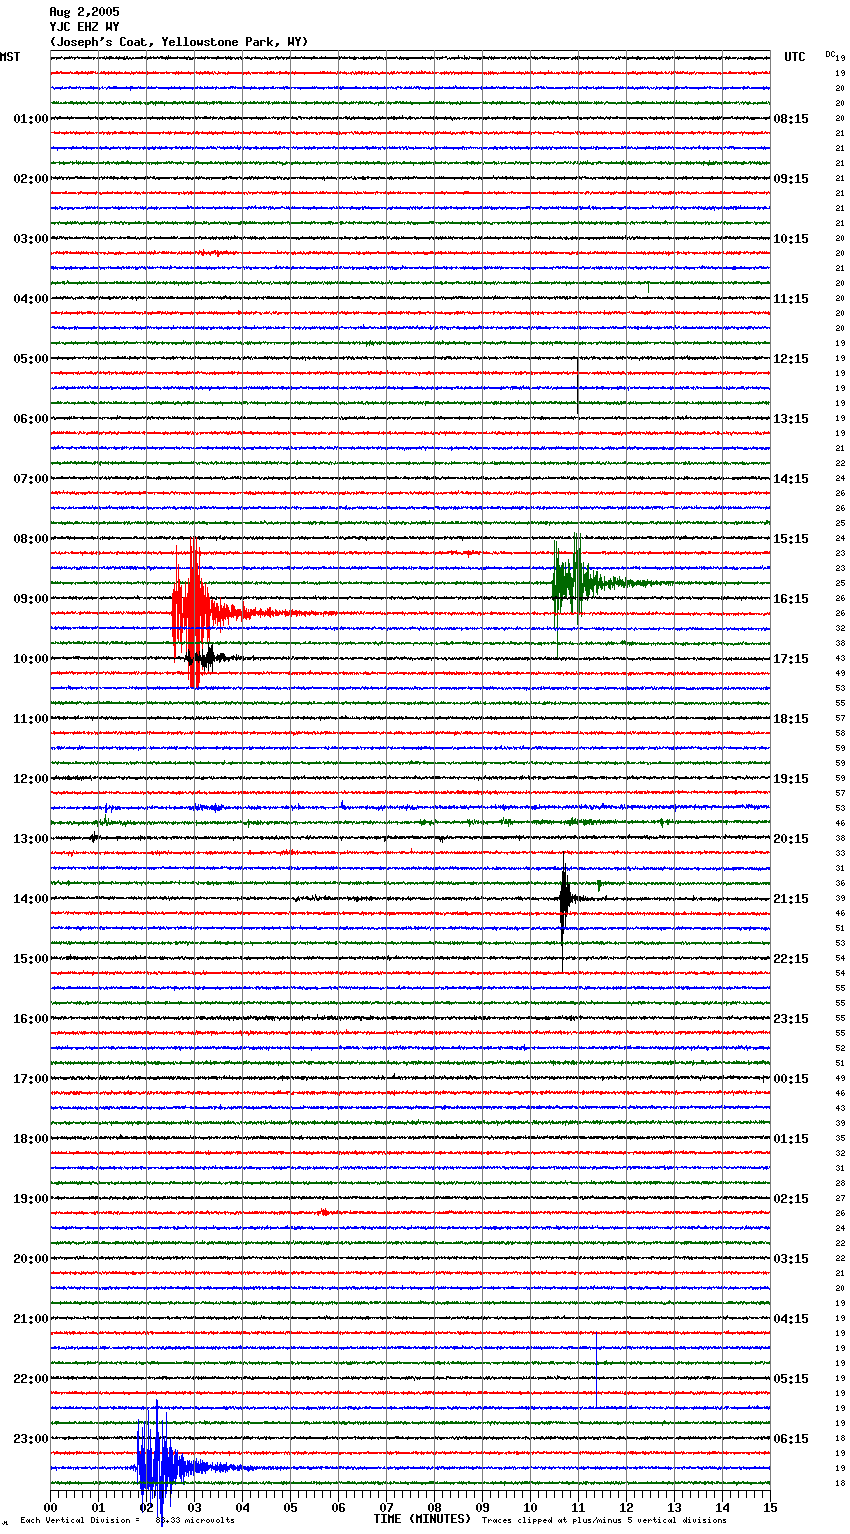The width and height of the screenshot is (850, 1534).
Task: Click the '23:15' UTC time label
Action: coord(791,1019)
